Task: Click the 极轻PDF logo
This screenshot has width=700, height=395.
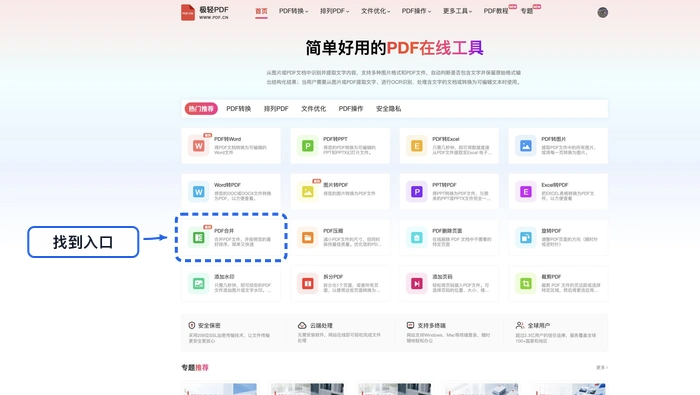Action: point(205,12)
